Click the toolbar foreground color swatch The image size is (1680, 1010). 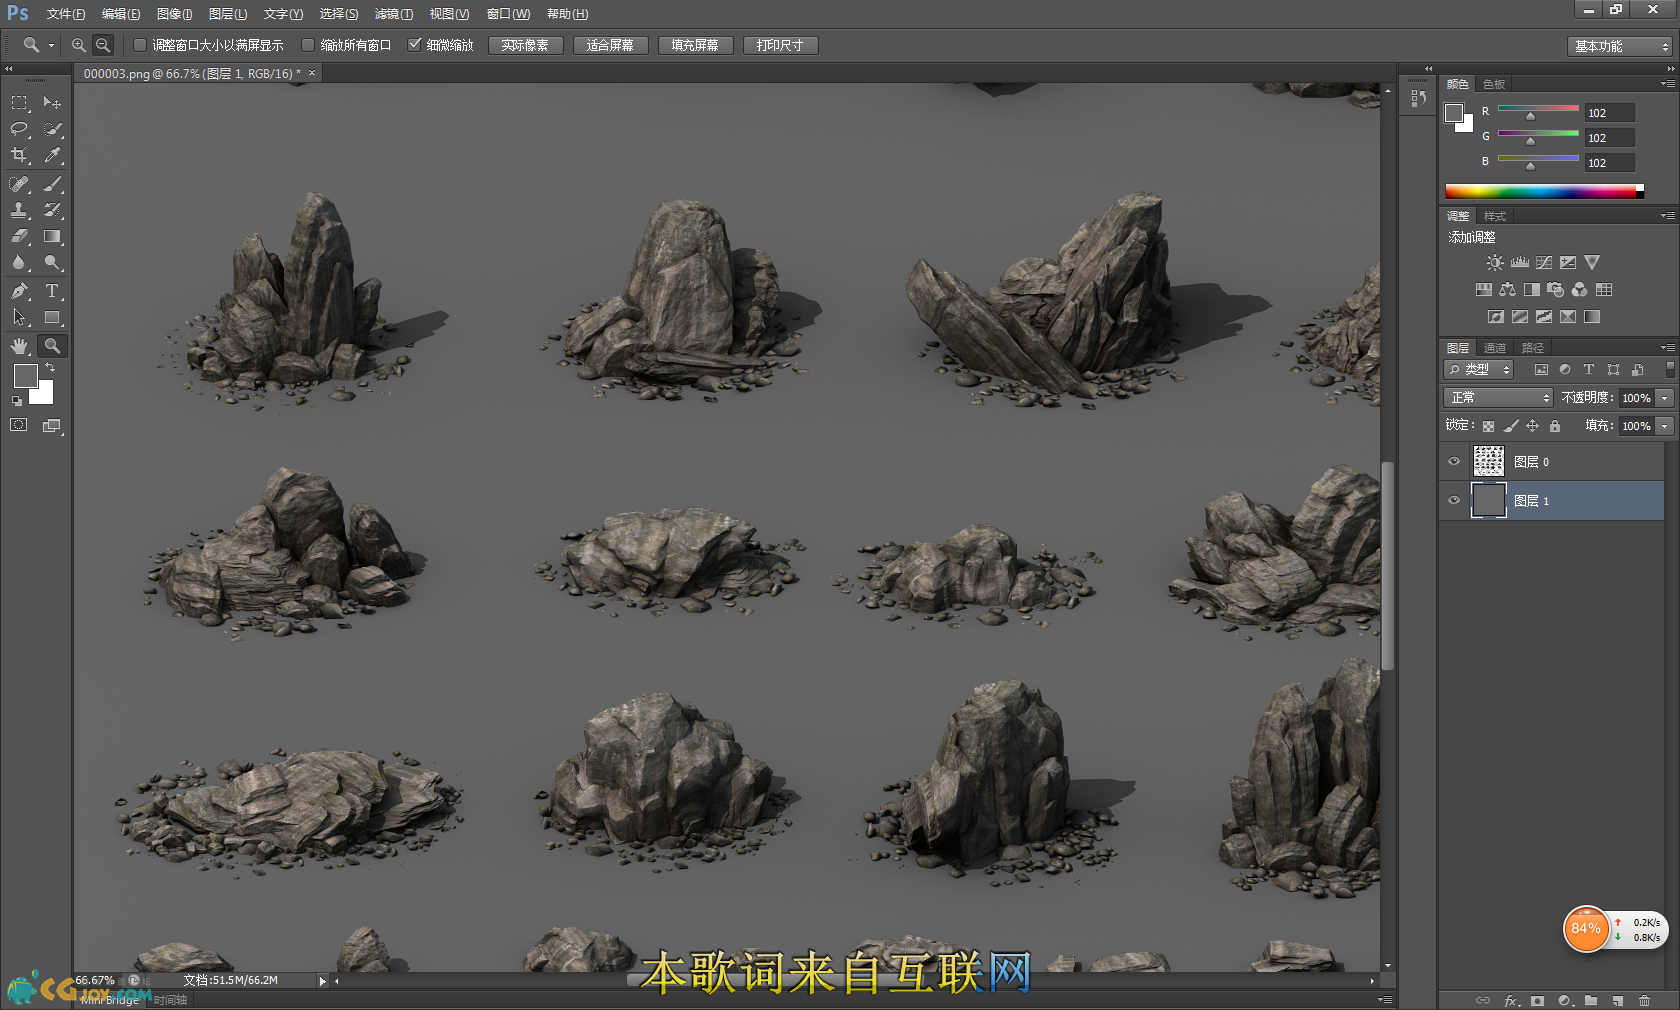pyautogui.click(x=26, y=376)
